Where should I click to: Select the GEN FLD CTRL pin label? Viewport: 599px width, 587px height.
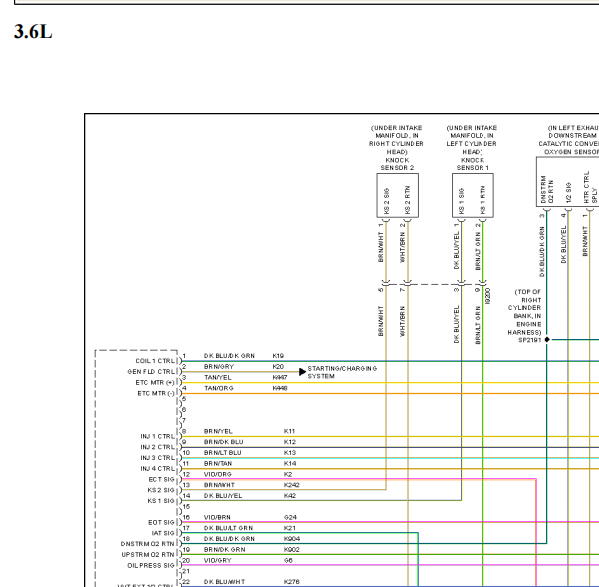click(151, 372)
